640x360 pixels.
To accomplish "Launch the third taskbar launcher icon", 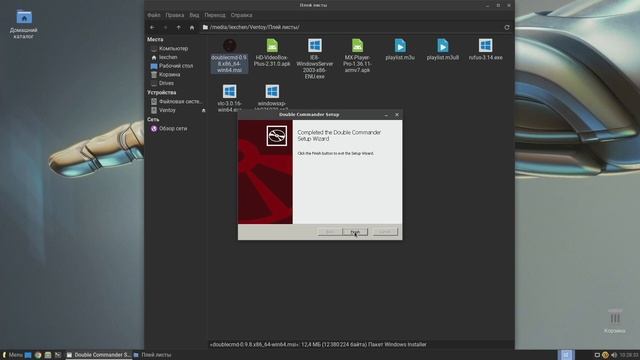I will coord(48,355).
